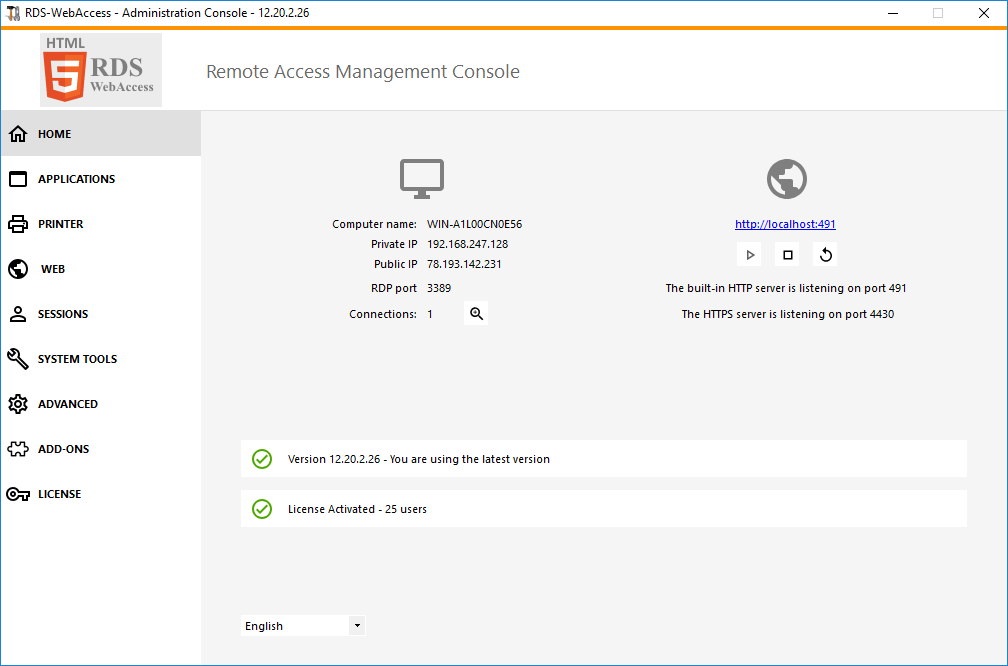1008x666 pixels.
Task: Open the LICENSE section label
Action: coord(59,494)
